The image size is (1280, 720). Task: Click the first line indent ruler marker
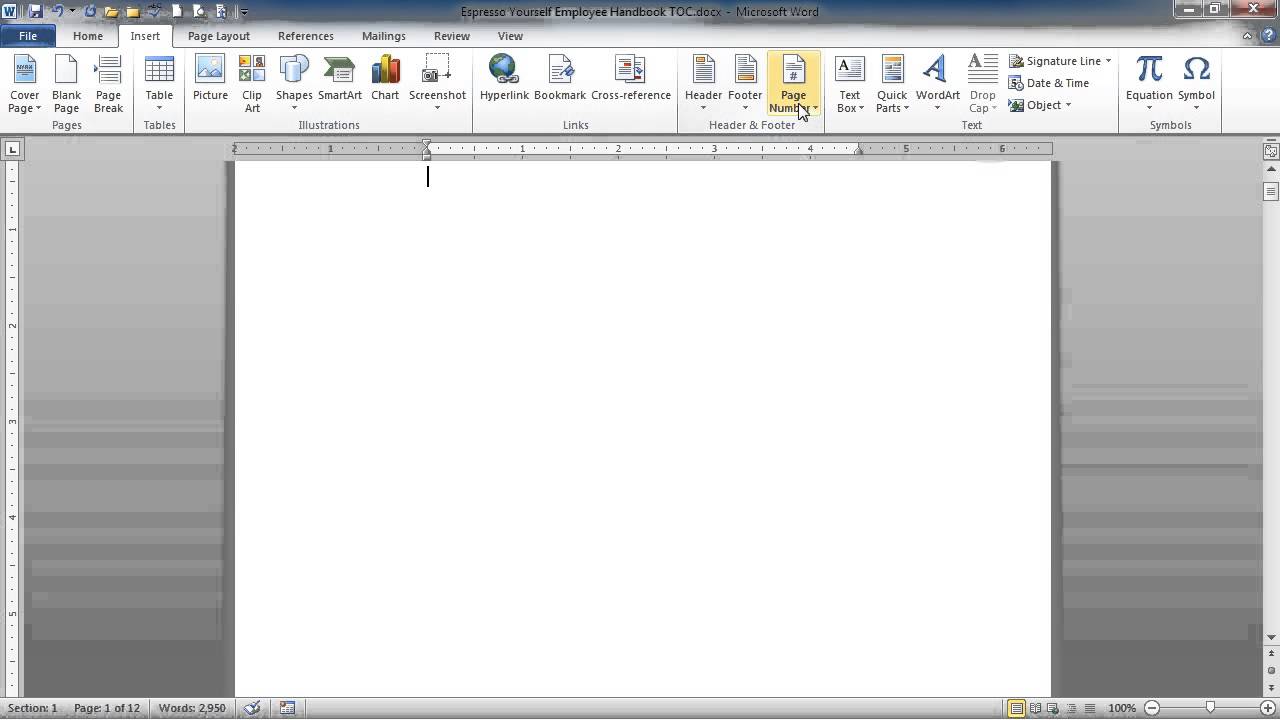(427, 144)
